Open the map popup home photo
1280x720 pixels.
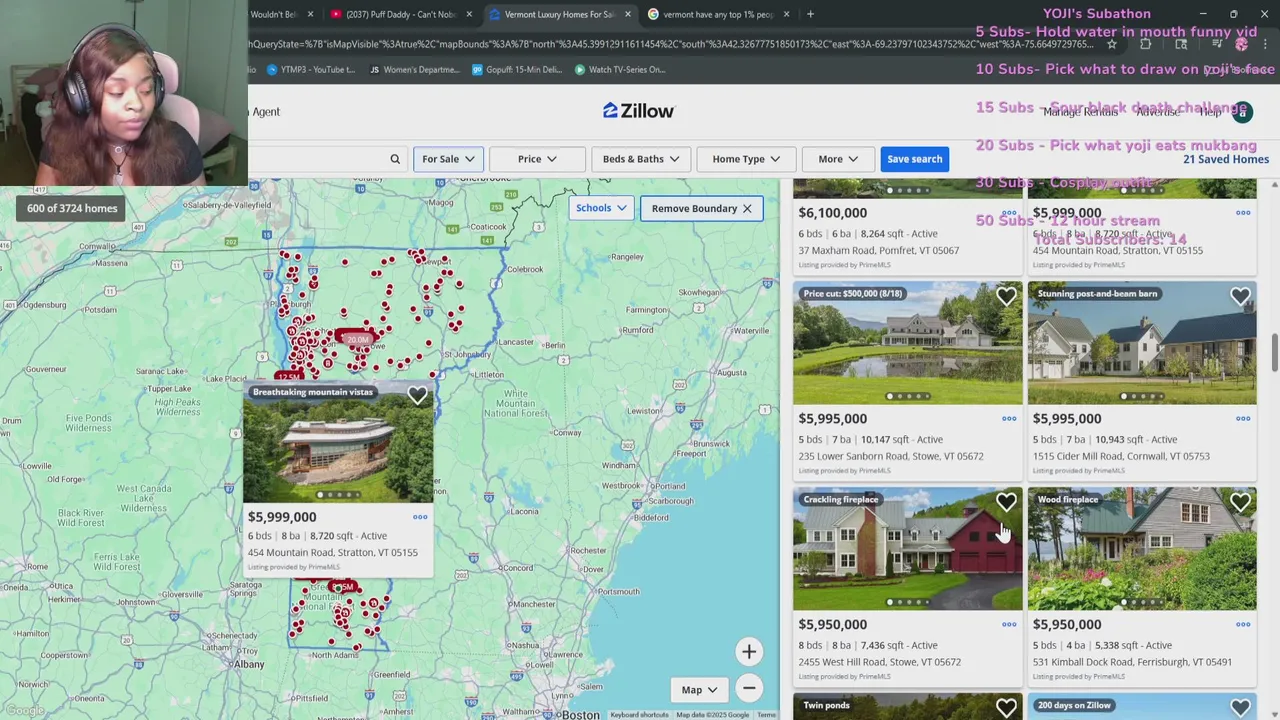coord(338,442)
